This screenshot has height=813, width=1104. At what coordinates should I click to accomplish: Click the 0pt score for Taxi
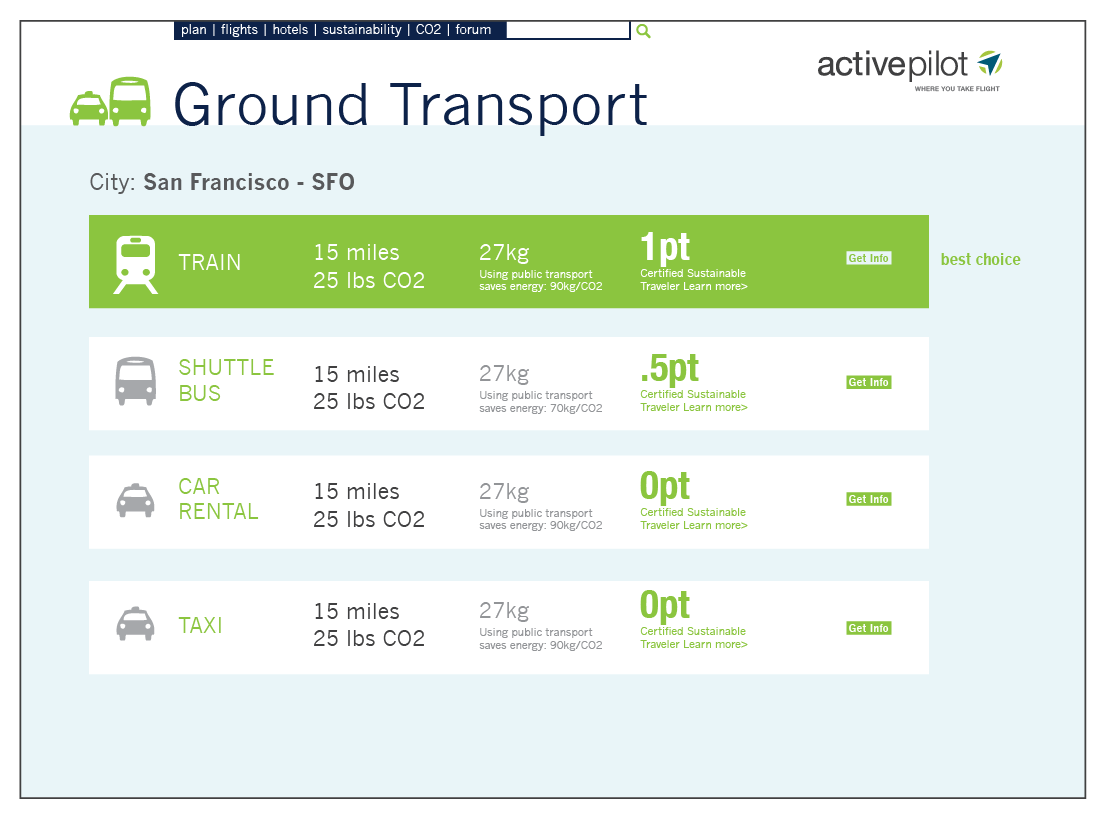(665, 606)
